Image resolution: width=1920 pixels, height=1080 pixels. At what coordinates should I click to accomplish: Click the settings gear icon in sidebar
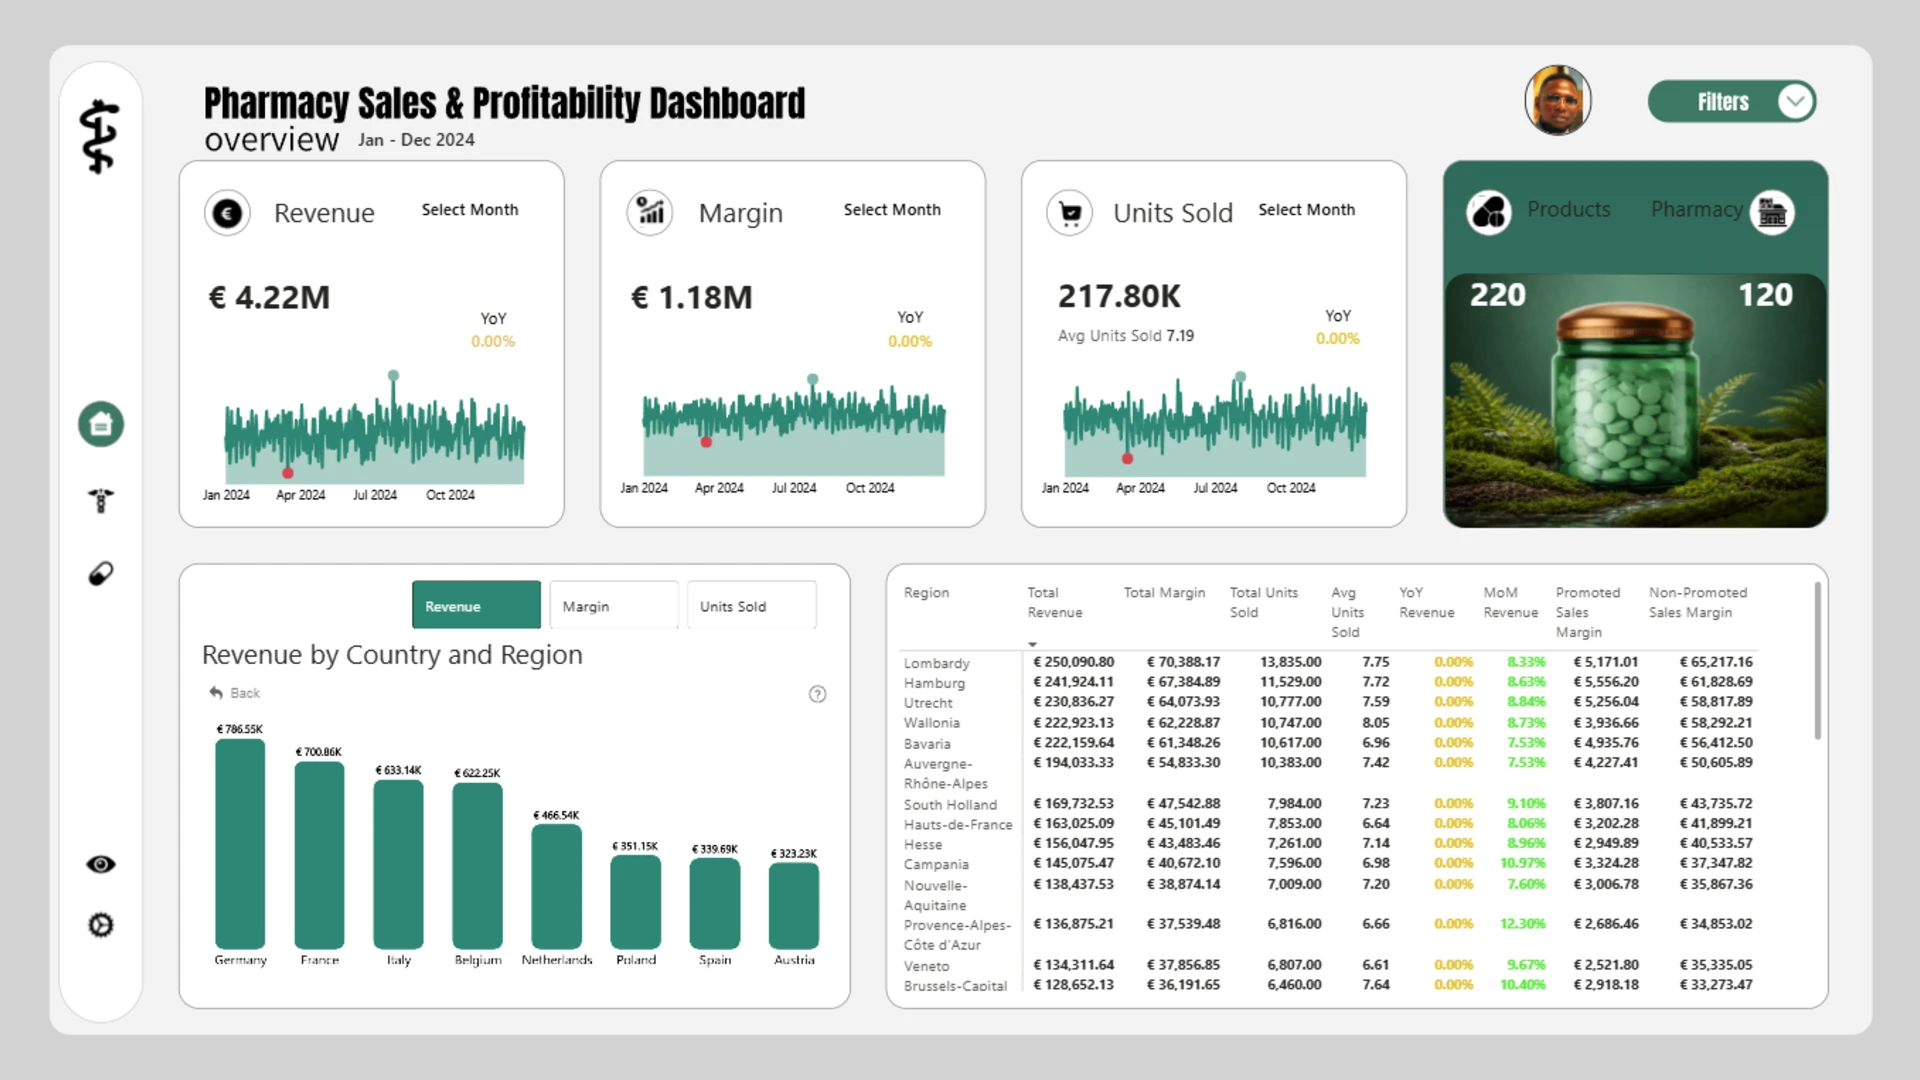(101, 925)
